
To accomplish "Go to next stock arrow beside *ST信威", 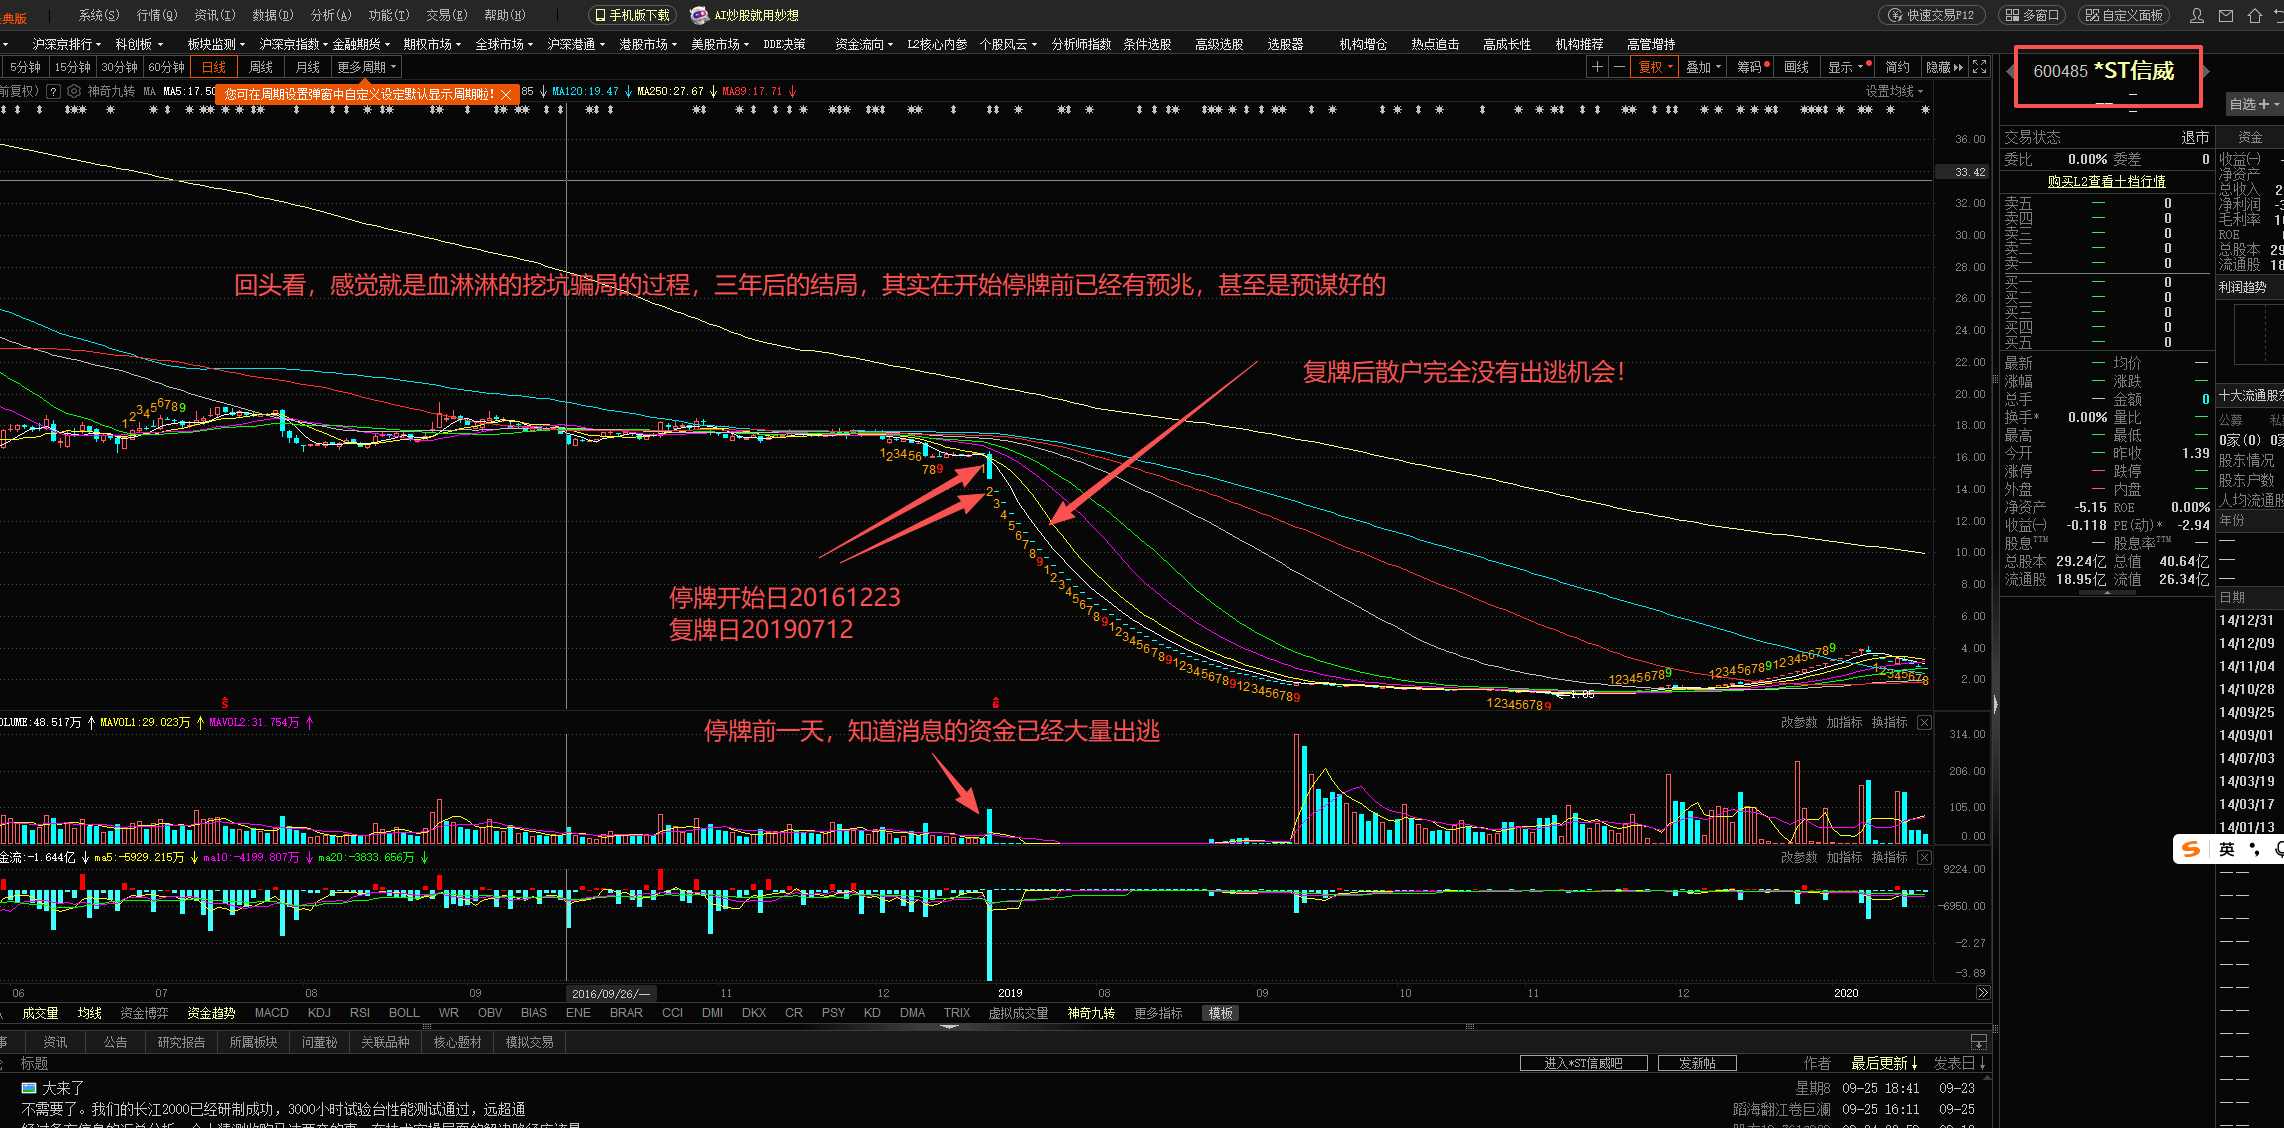I will (x=2206, y=71).
